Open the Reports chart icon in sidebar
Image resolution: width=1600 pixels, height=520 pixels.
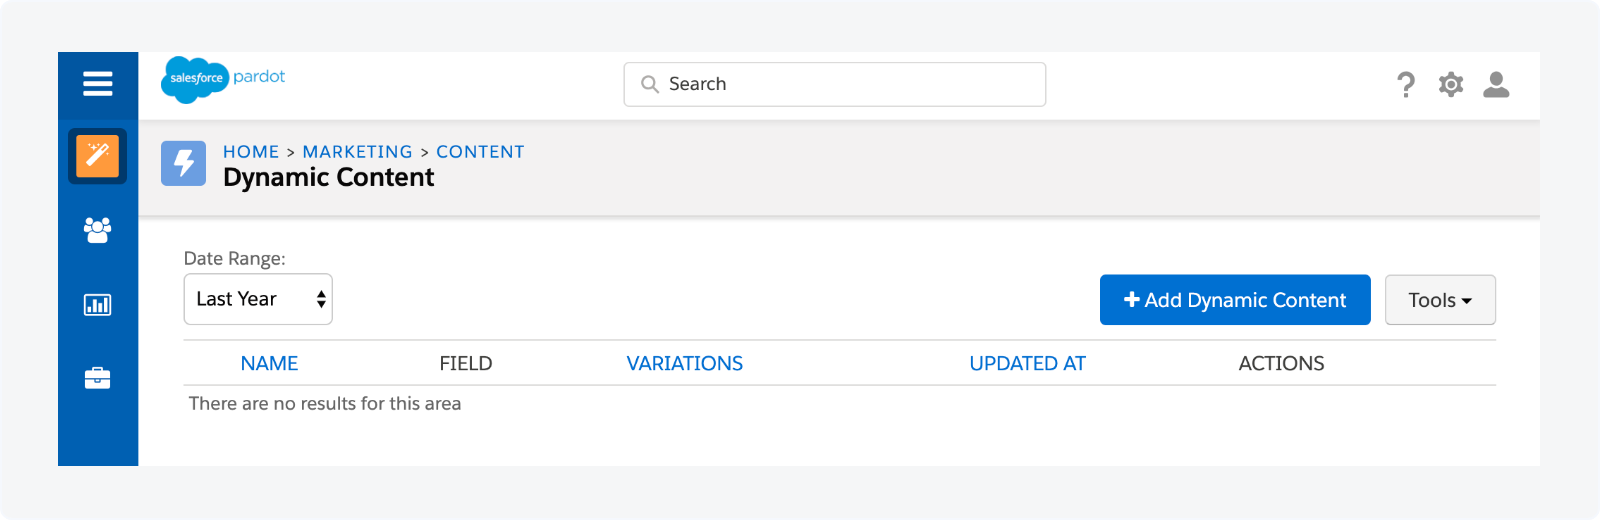[x=97, y=305]
